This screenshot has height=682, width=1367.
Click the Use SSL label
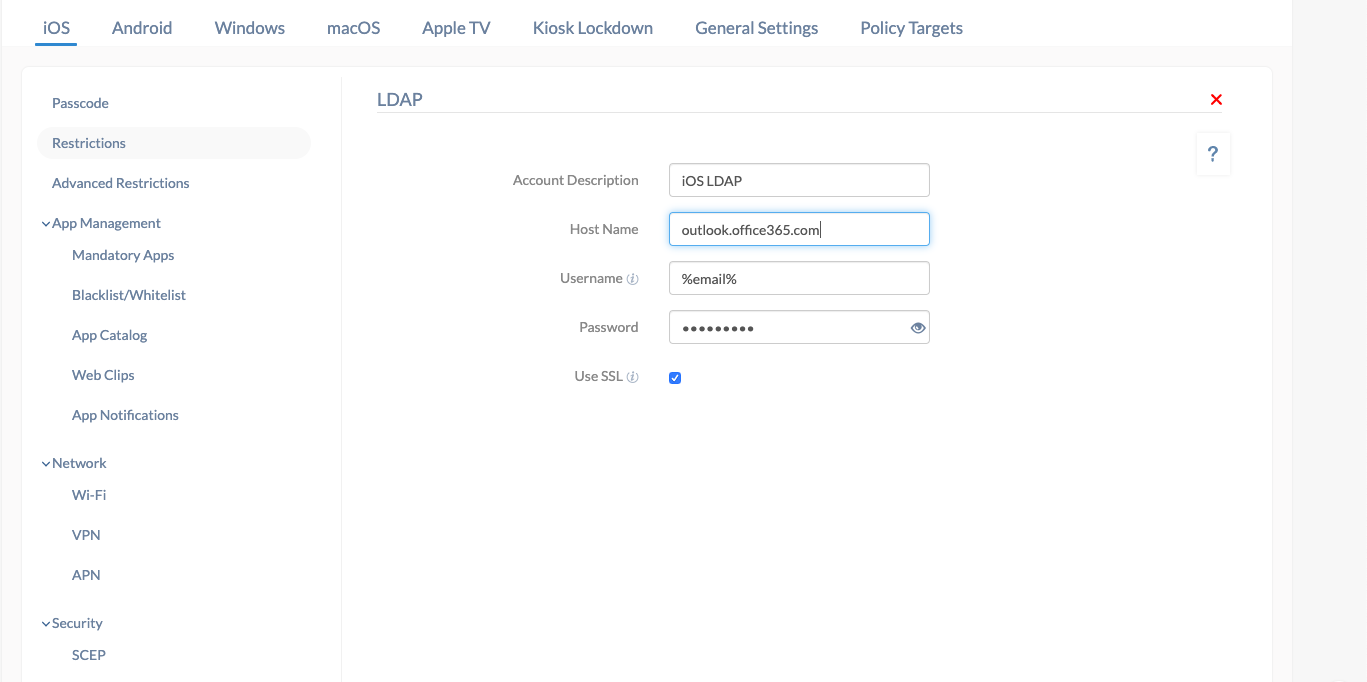tap(599, 377)
